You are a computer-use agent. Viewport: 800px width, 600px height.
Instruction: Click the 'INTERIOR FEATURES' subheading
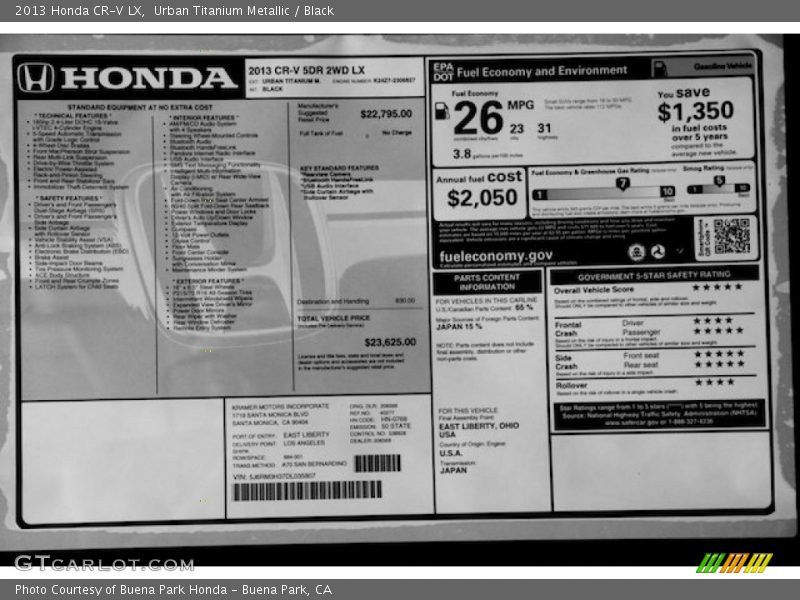point(204,118)
